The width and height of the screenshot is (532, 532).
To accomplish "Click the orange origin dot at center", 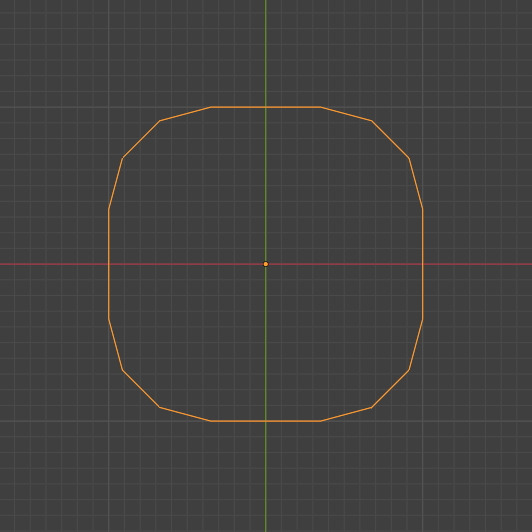I will tap(266, 264).
